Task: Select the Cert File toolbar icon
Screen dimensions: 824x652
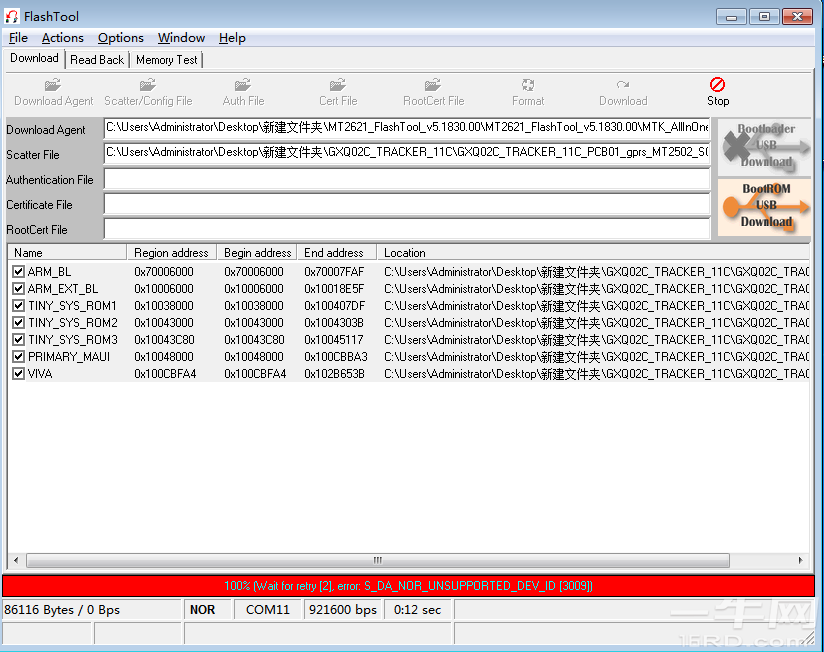Action: (x=338, y=86)
